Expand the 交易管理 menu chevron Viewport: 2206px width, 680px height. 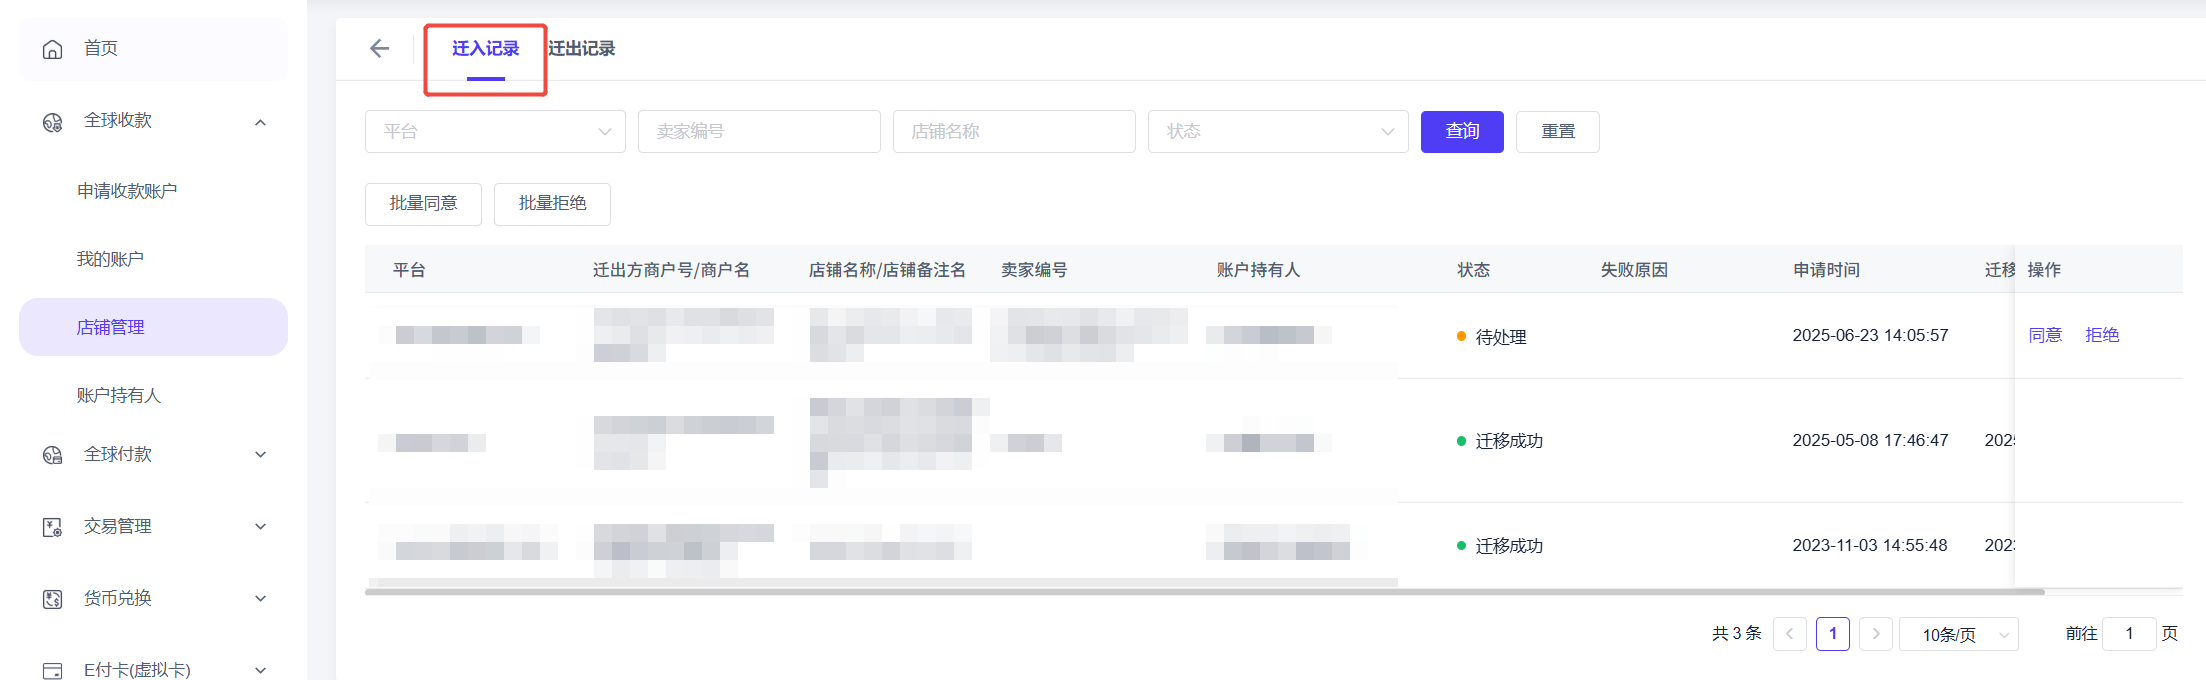click(x=261, y=527)
